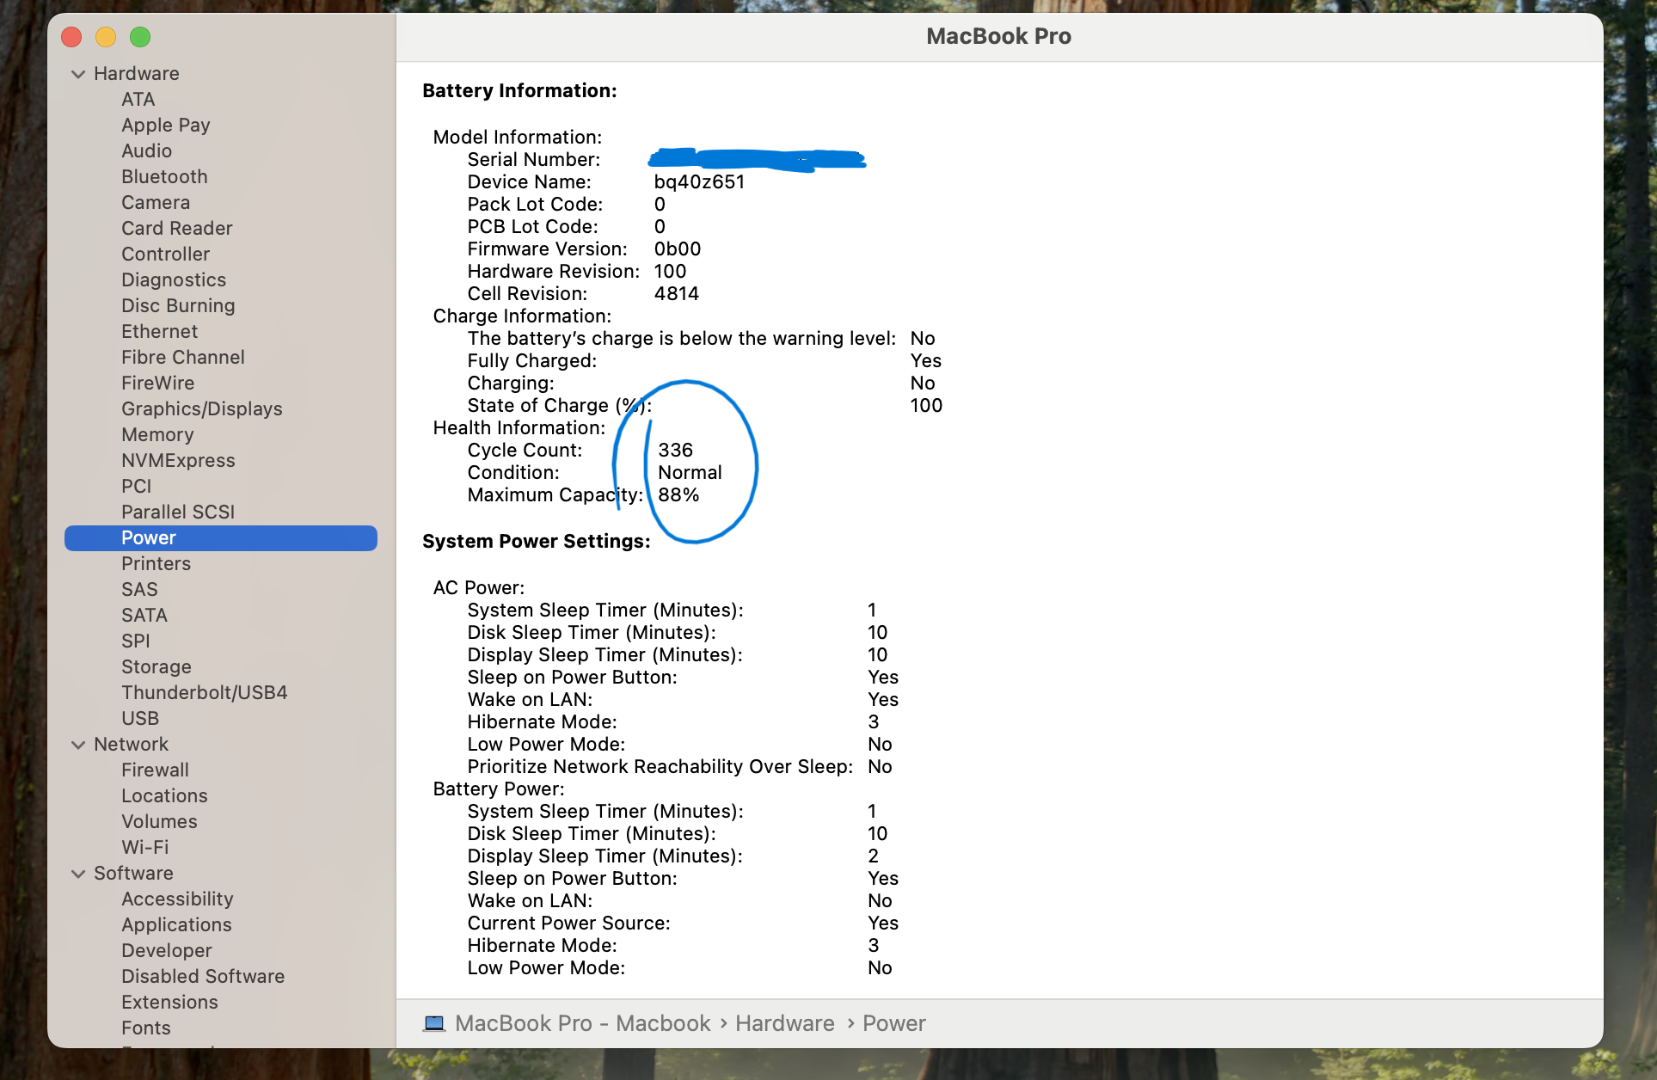Select Developer under Software

click(167, 951)
